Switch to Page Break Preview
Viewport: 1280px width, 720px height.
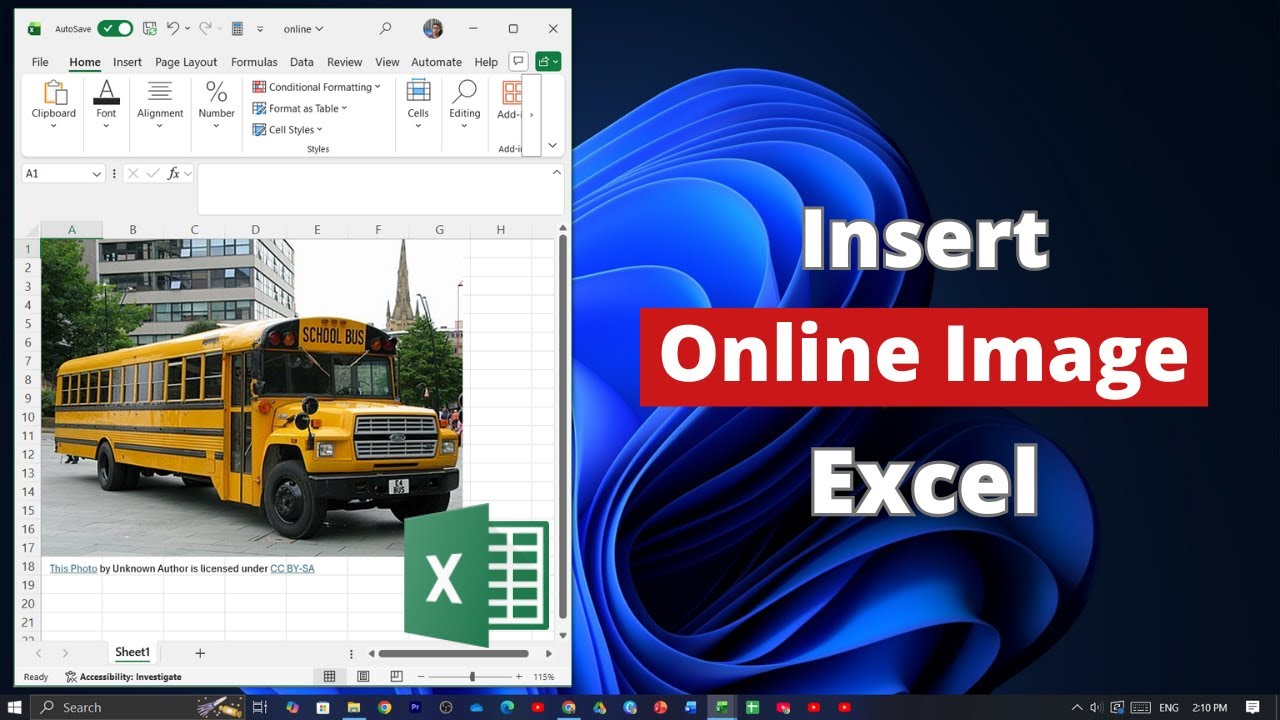coord(397,677)
